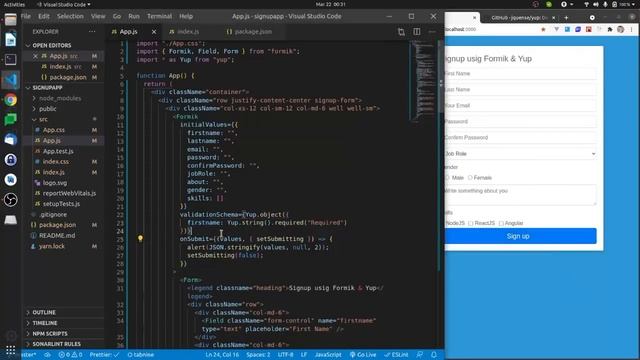Click the Your Email input field
Viewport: 640px width, 360px height.
520,105
